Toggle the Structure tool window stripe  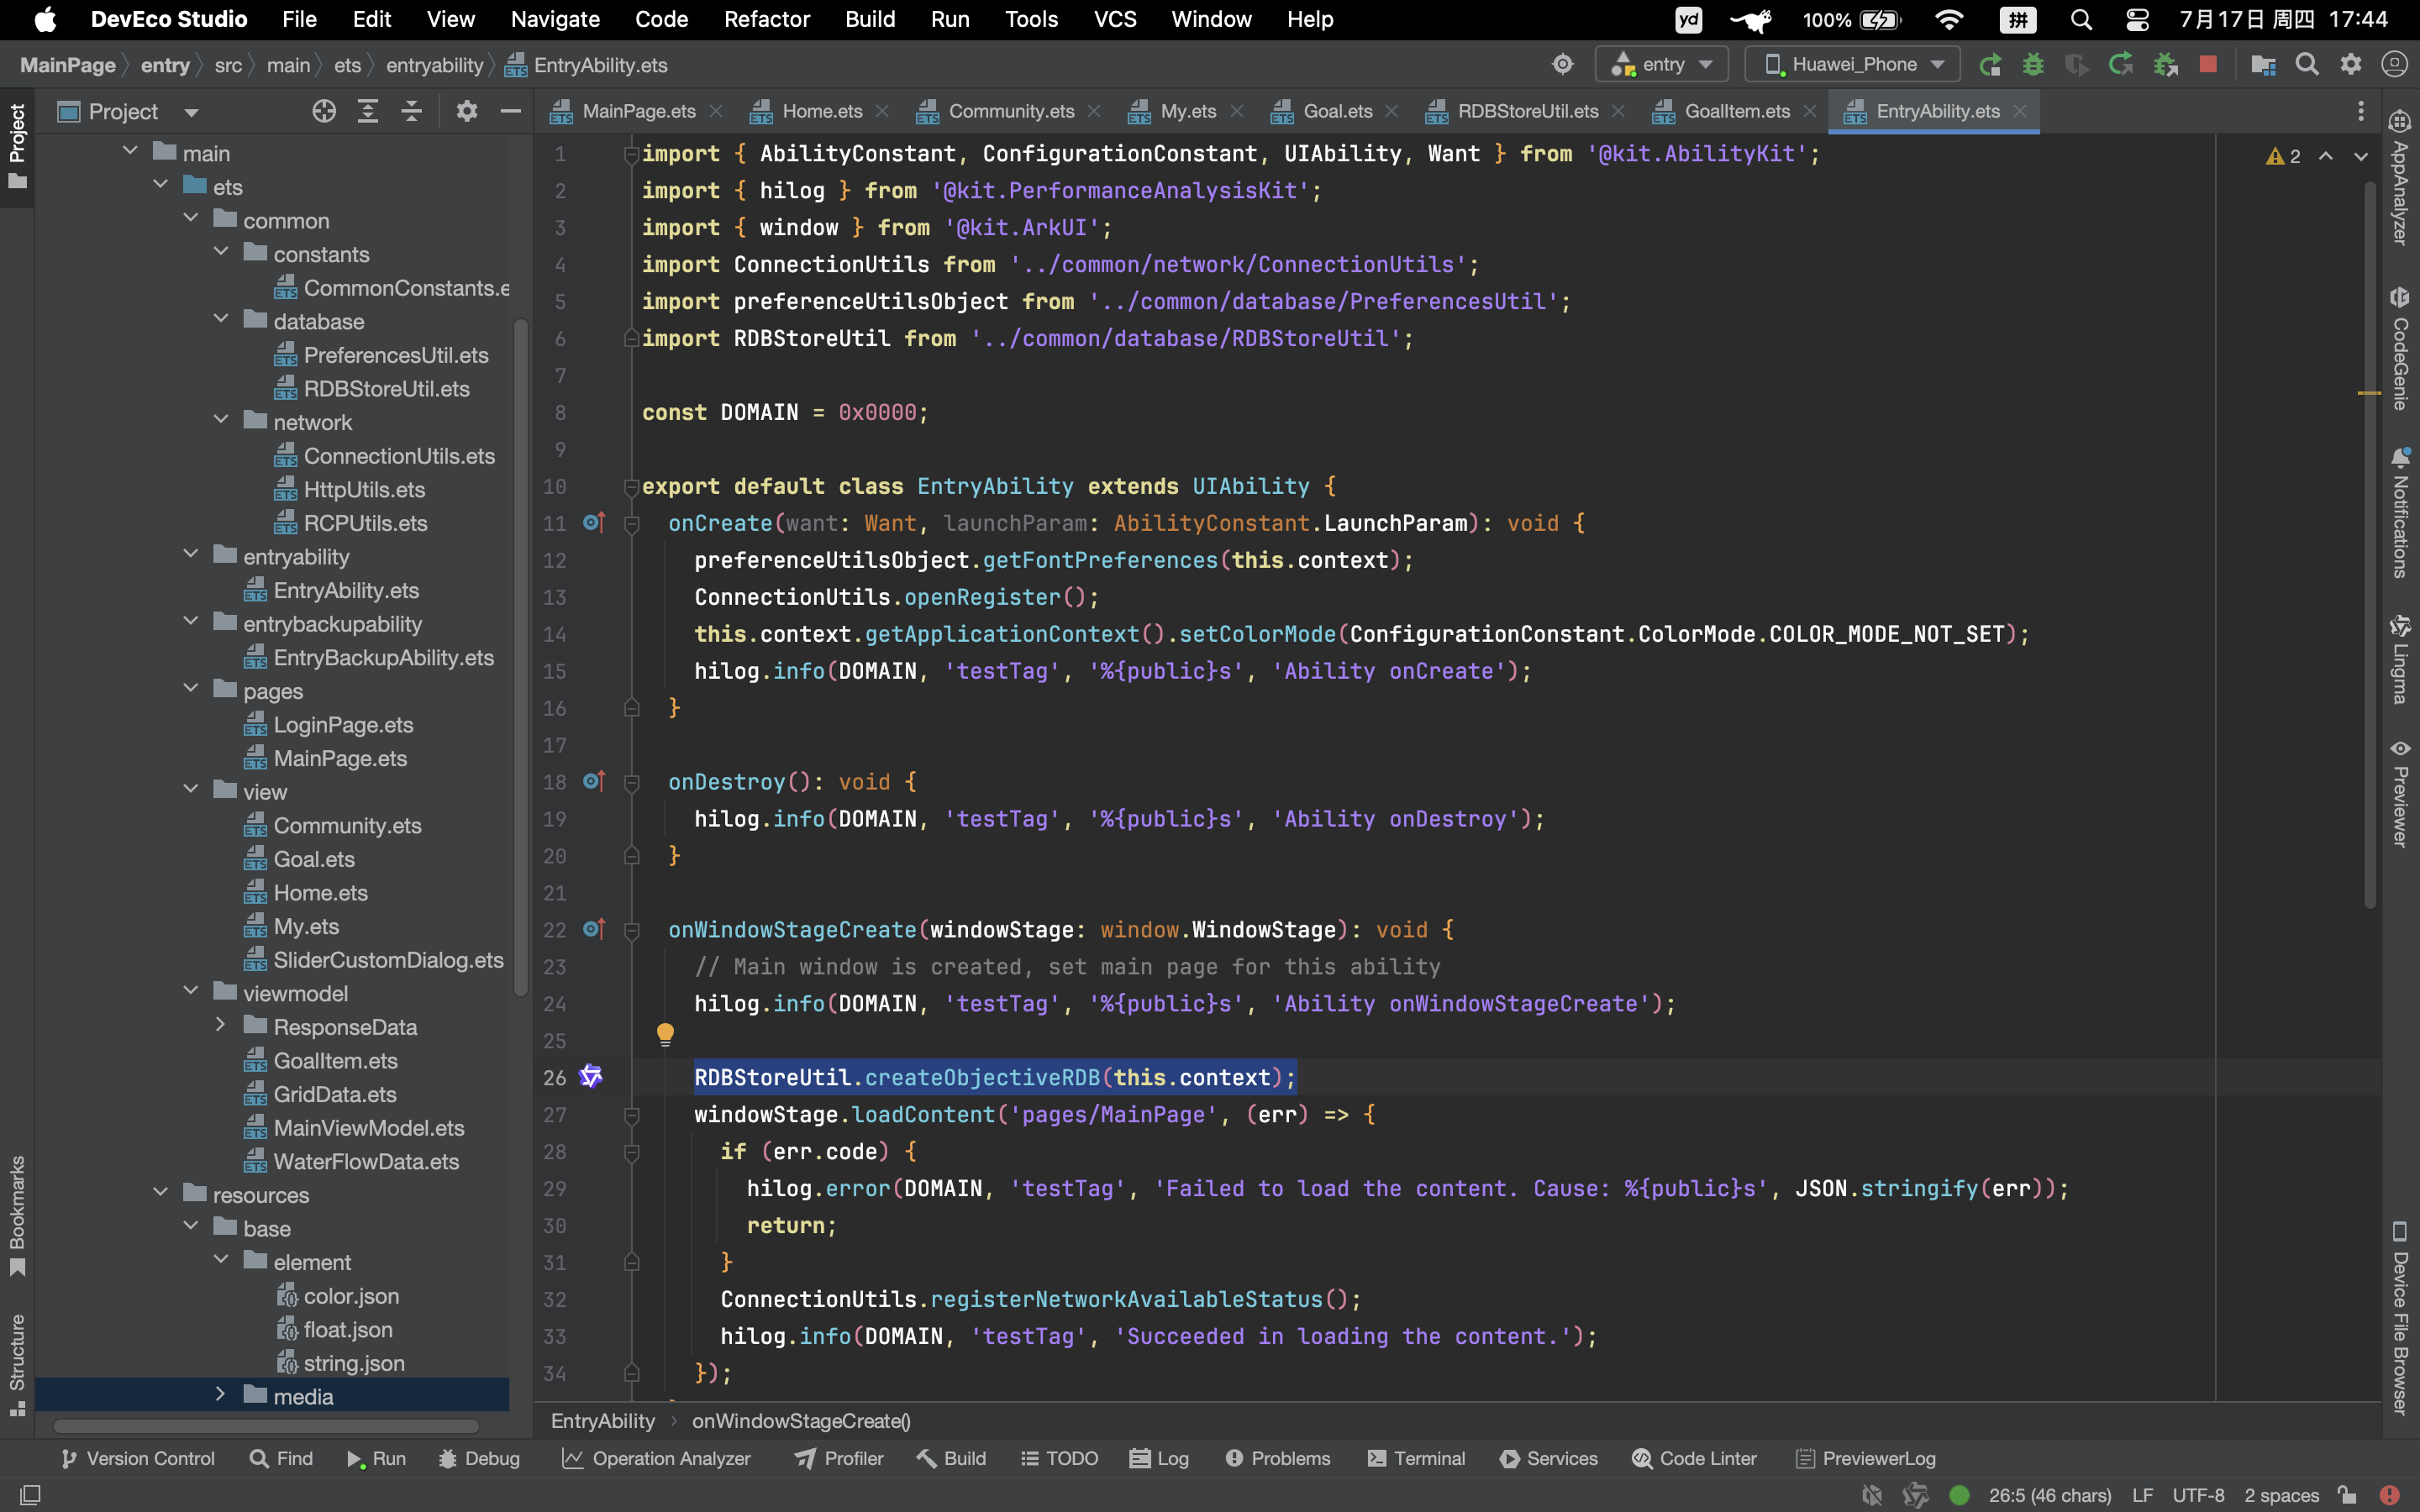tap(17, 1365)
